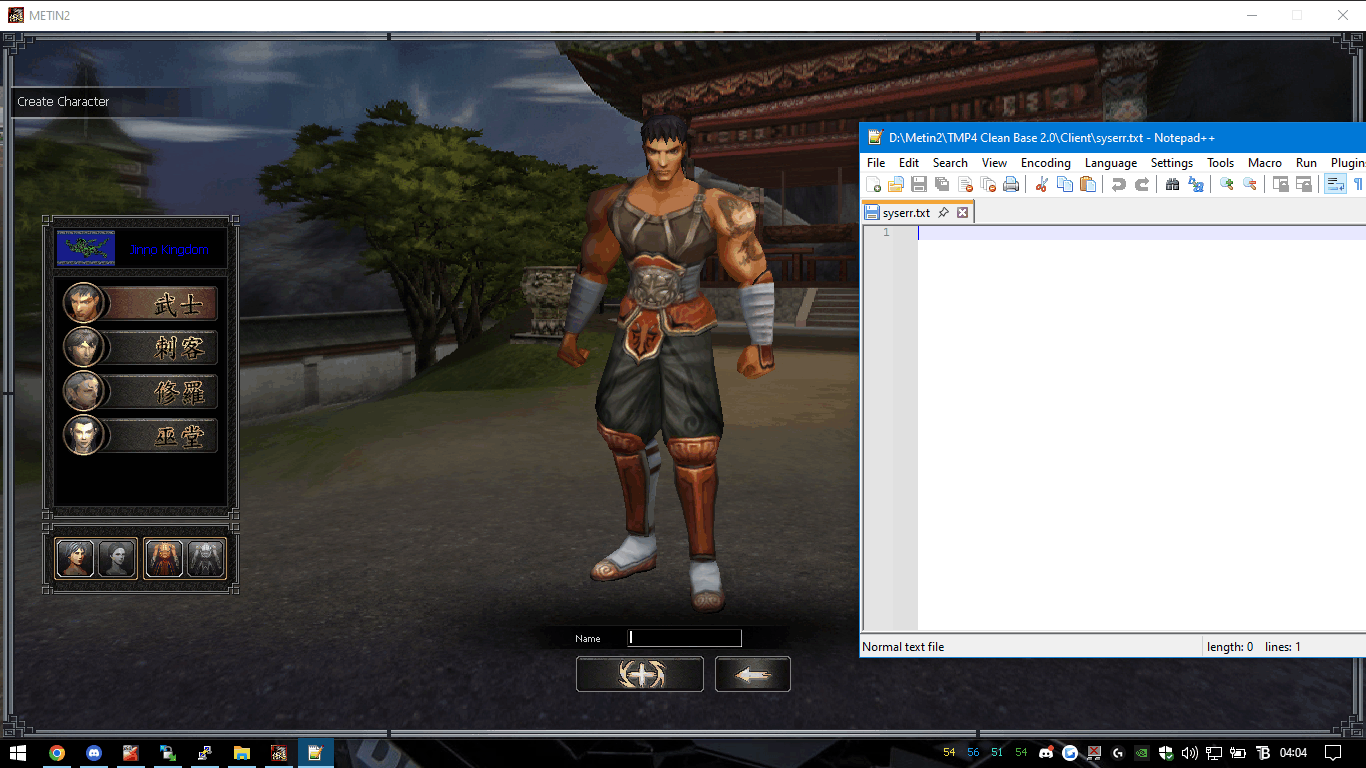Click the Find binoculars icon
The height and width of the screenshot is (768, 1366).
[1172, 184]
